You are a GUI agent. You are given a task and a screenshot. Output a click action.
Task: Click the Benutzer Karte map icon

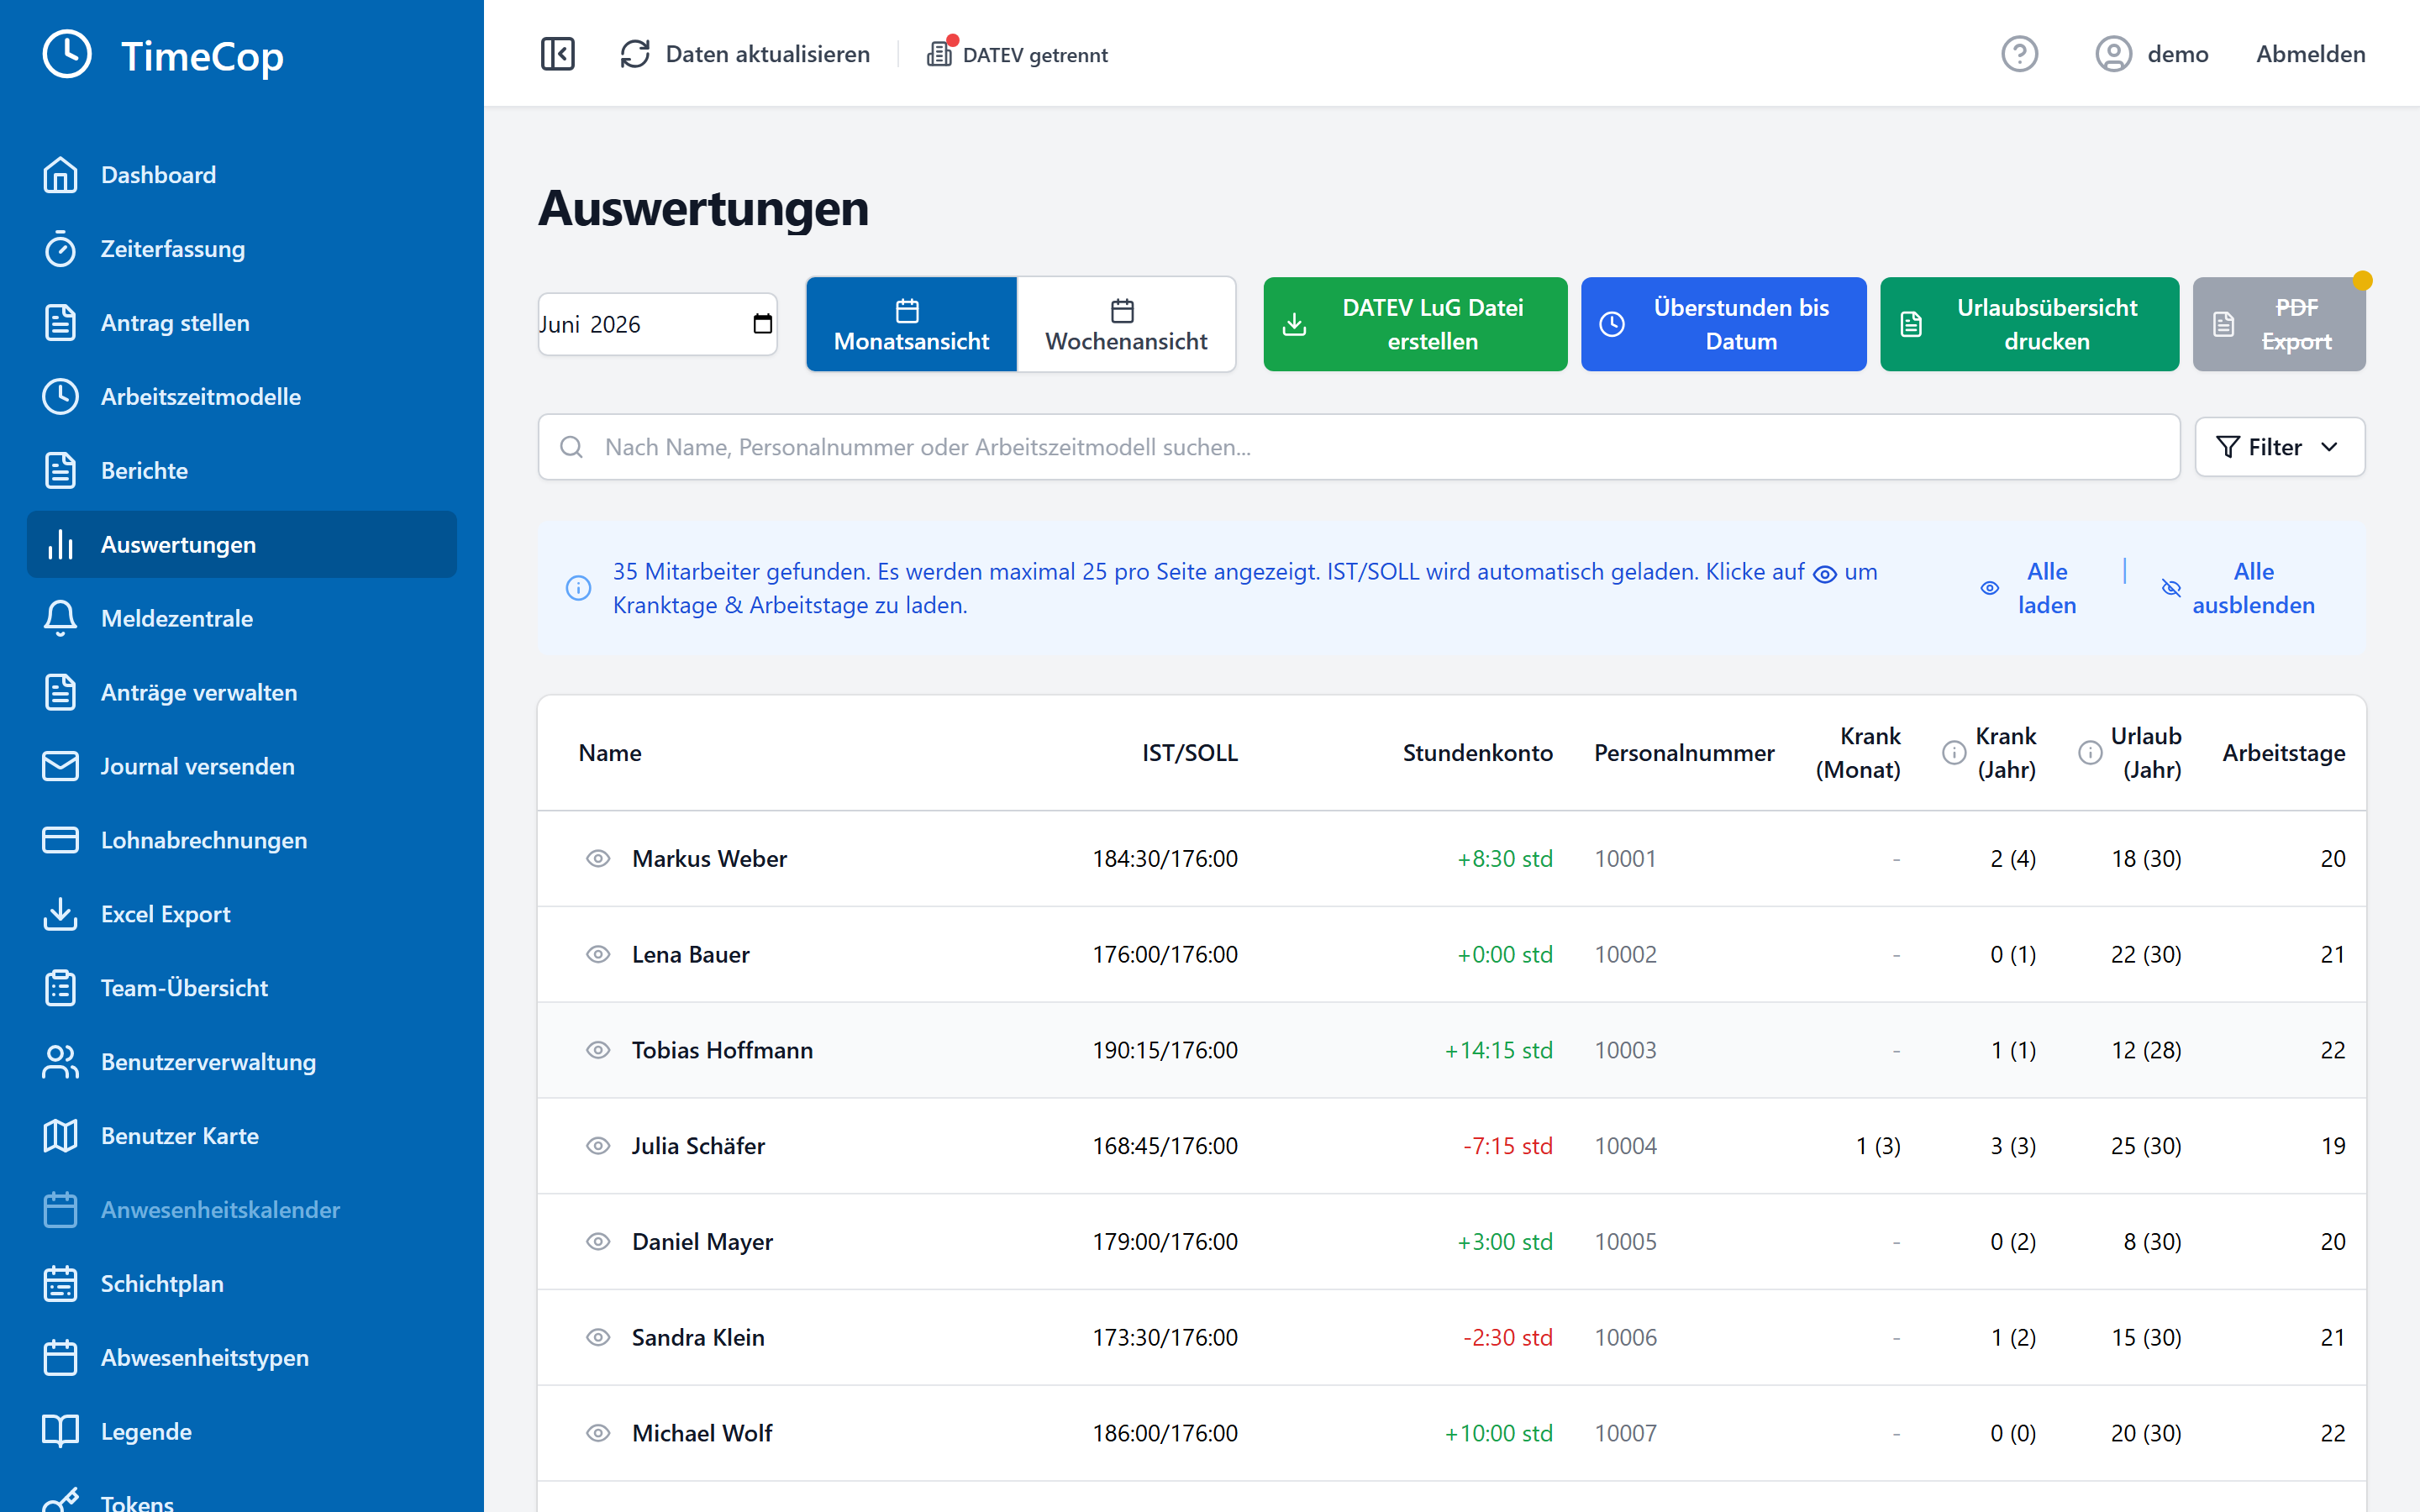(x=60, y=1136)
